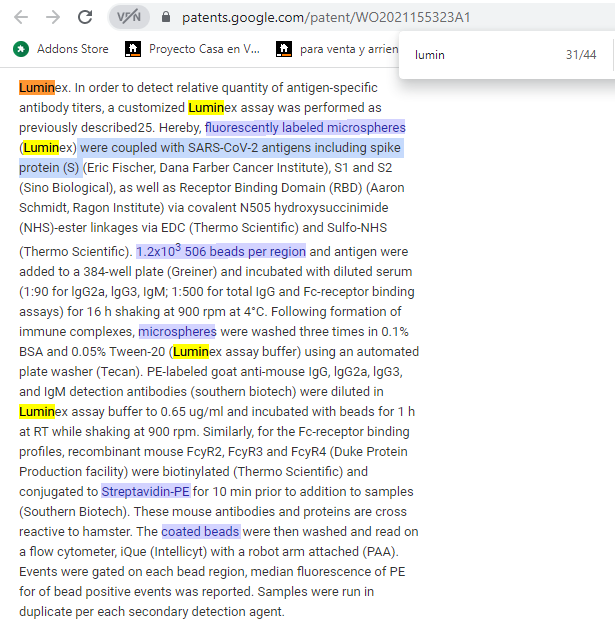Viewport: 615px width, 630px height.
Task: Click the 31/44 match counter
Action: [580, 55]
